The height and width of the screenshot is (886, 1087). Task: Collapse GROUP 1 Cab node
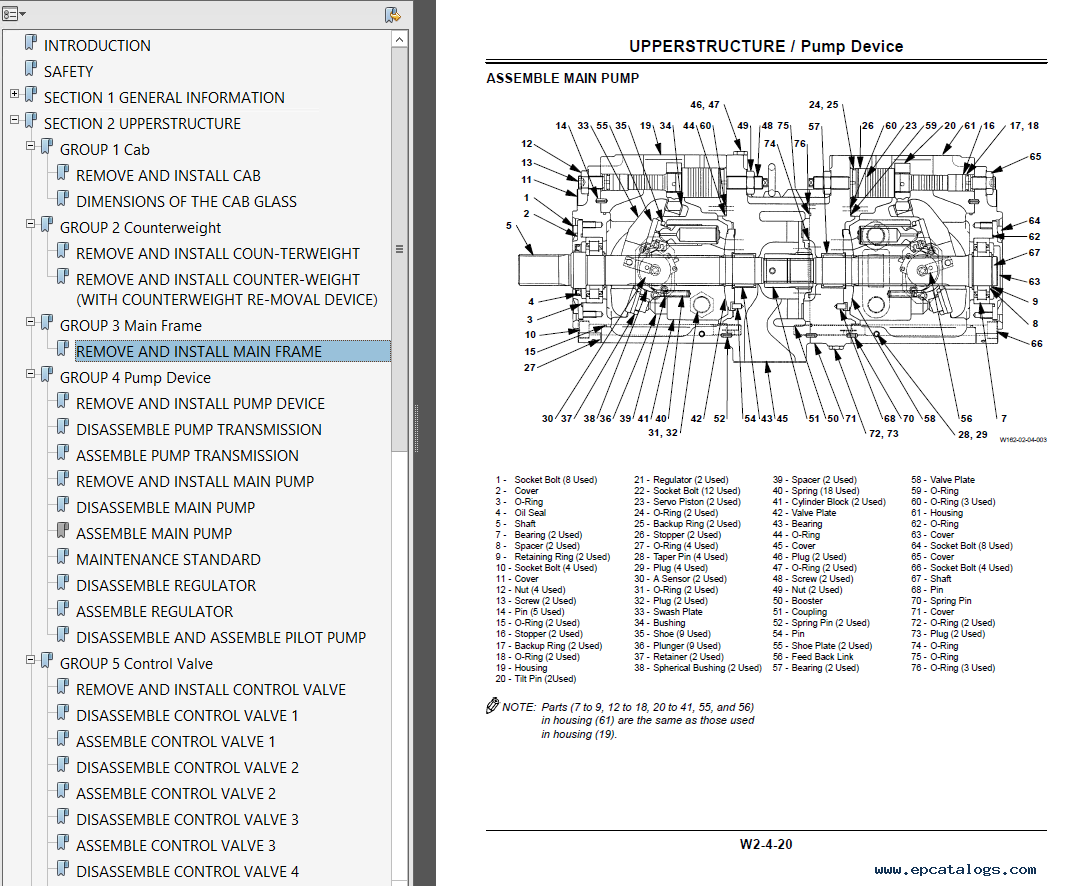31,146
